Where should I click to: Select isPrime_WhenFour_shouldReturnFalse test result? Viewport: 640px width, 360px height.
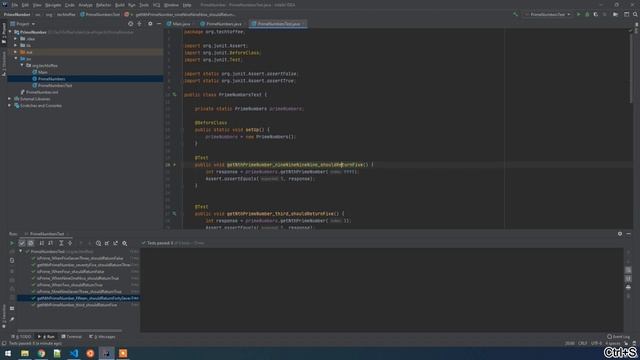tap(70, 271)
